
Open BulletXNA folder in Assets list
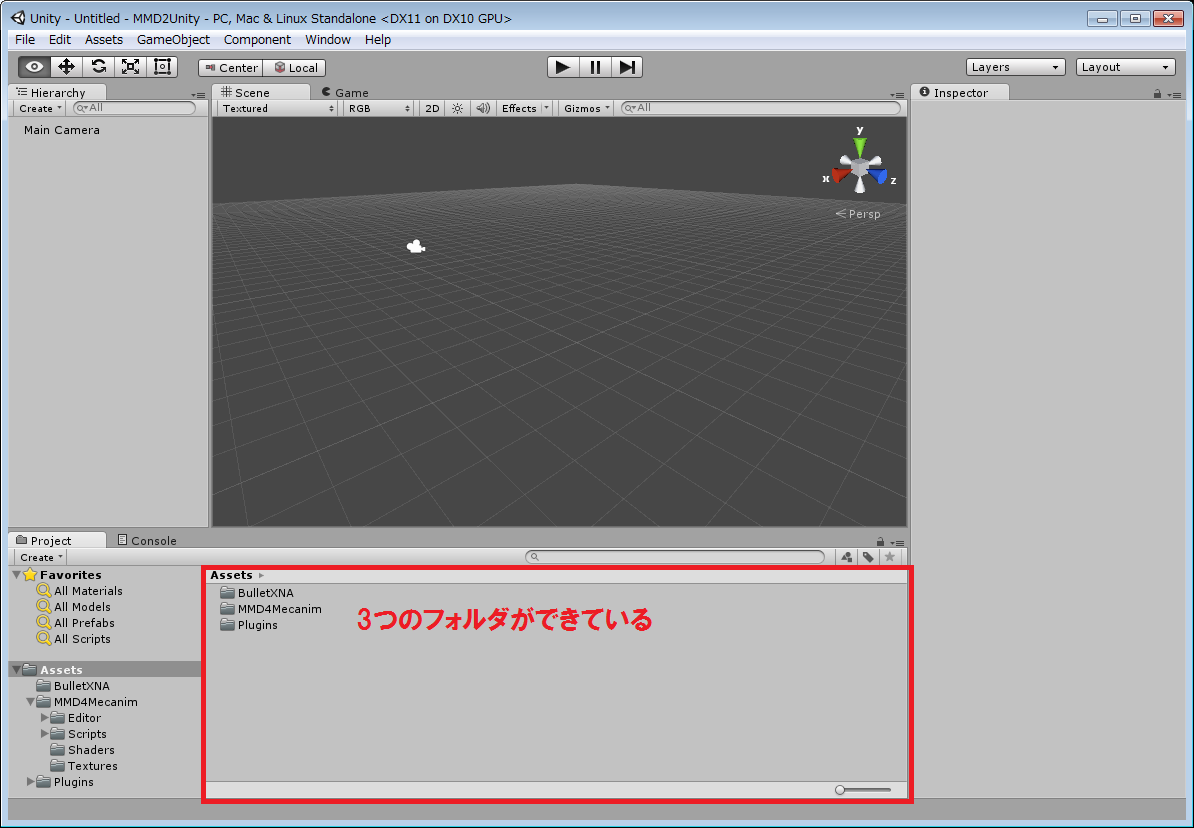tap(257, 593)
